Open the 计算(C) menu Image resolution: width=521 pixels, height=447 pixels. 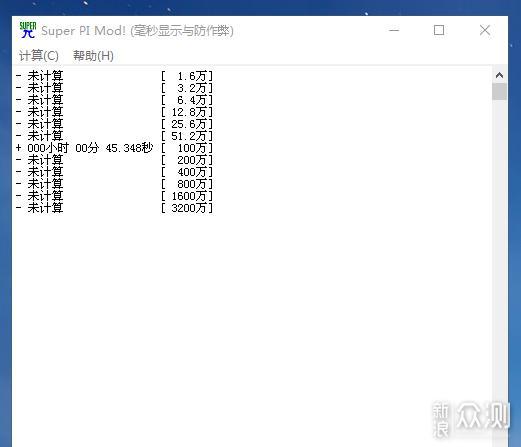[x=39, y=56]
